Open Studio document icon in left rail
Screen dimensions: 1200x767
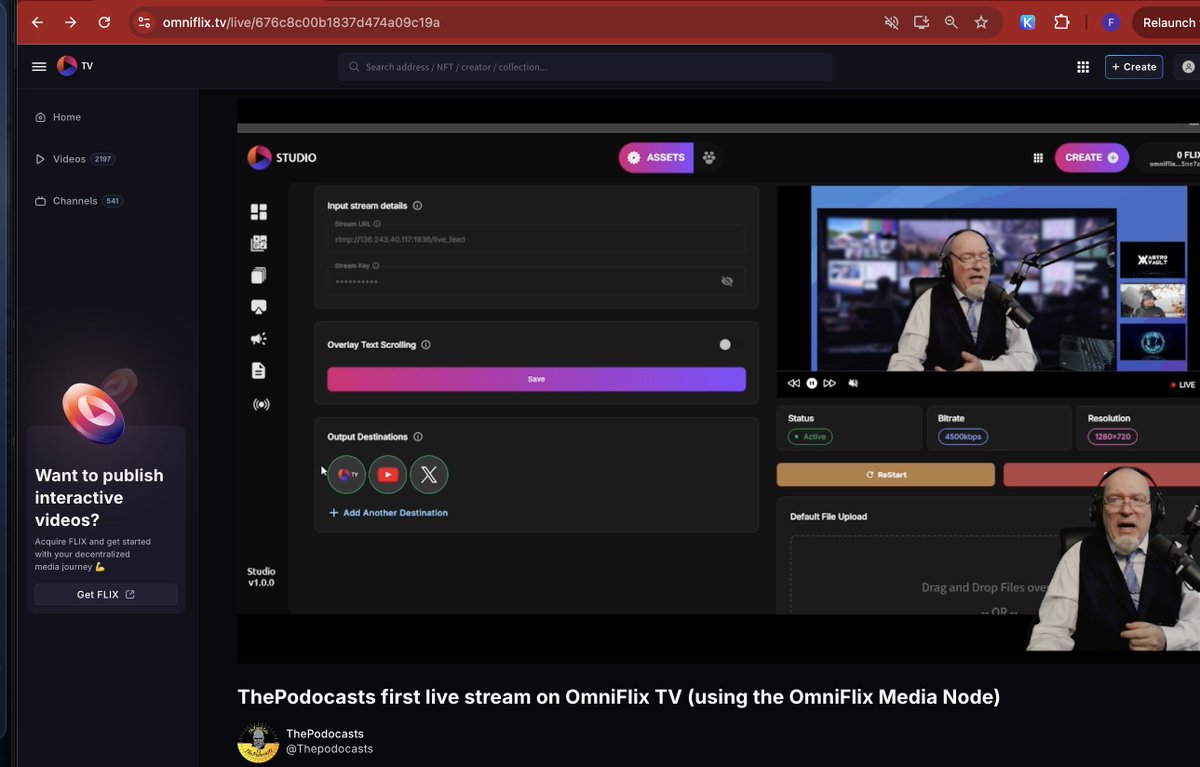tap(259, 371)
